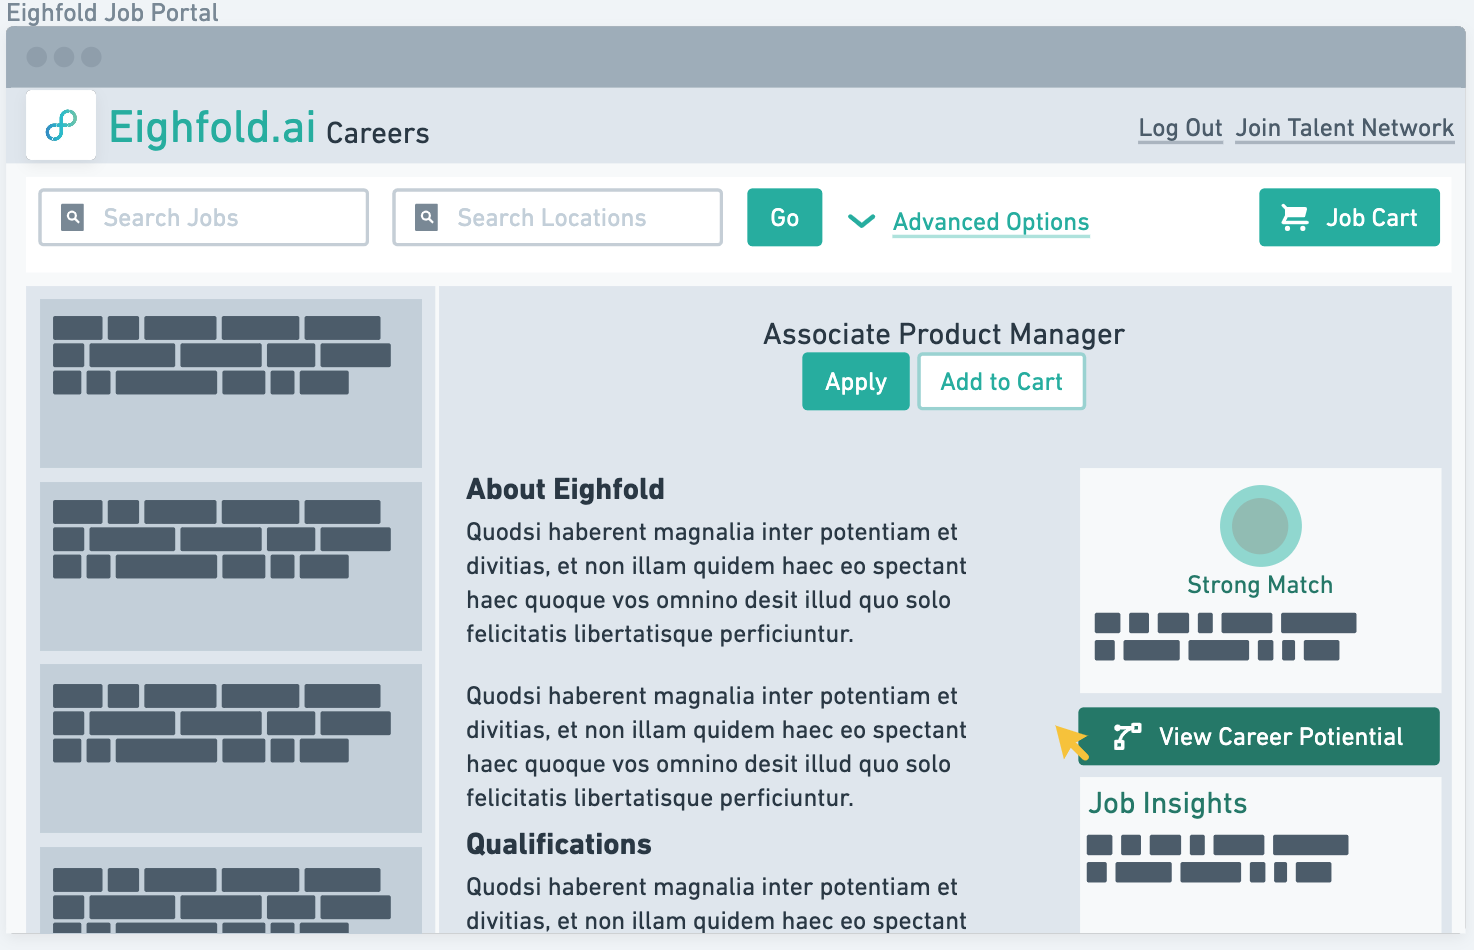
Task: Expand the Advanced Options chevron
Action: (x=861, y=220)
